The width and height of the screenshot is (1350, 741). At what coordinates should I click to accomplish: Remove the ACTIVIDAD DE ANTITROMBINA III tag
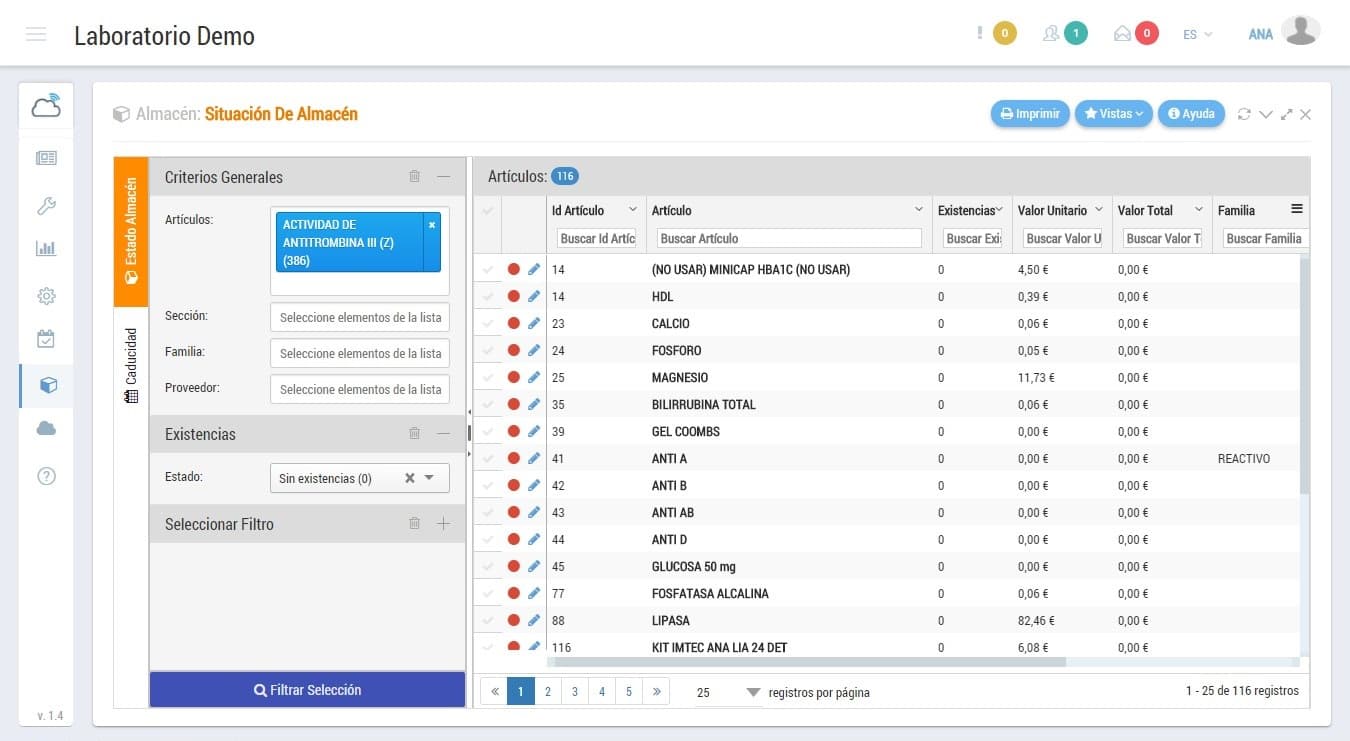tap(432, 225)
